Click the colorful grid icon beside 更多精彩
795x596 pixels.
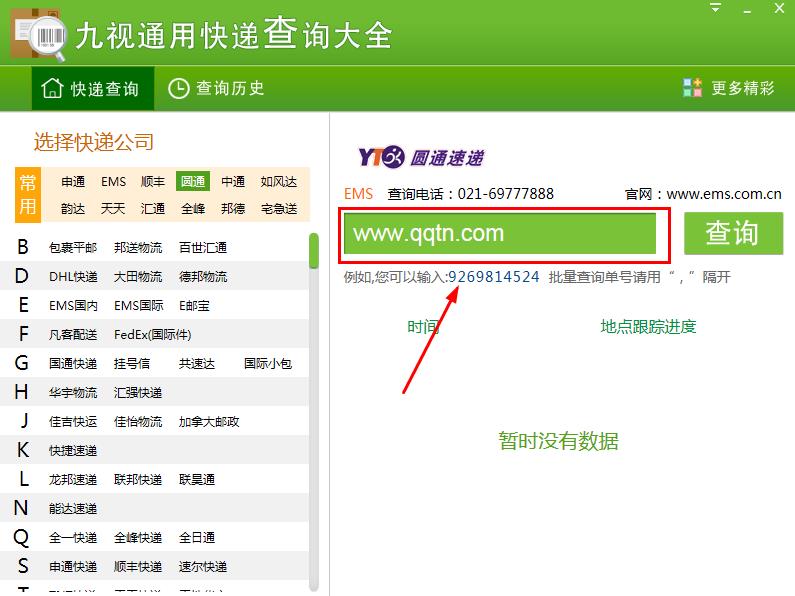(x=692, y=88)
